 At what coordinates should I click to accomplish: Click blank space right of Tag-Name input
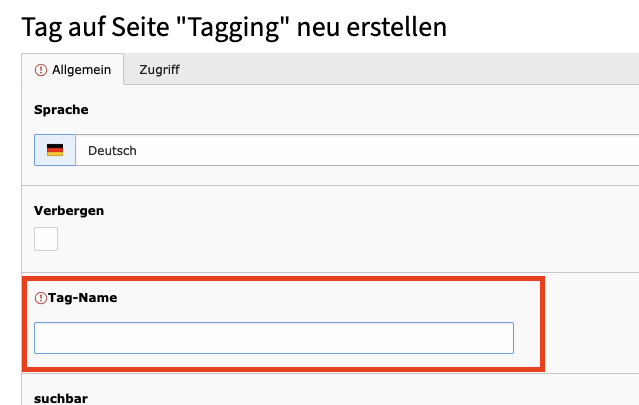(527, 338)
